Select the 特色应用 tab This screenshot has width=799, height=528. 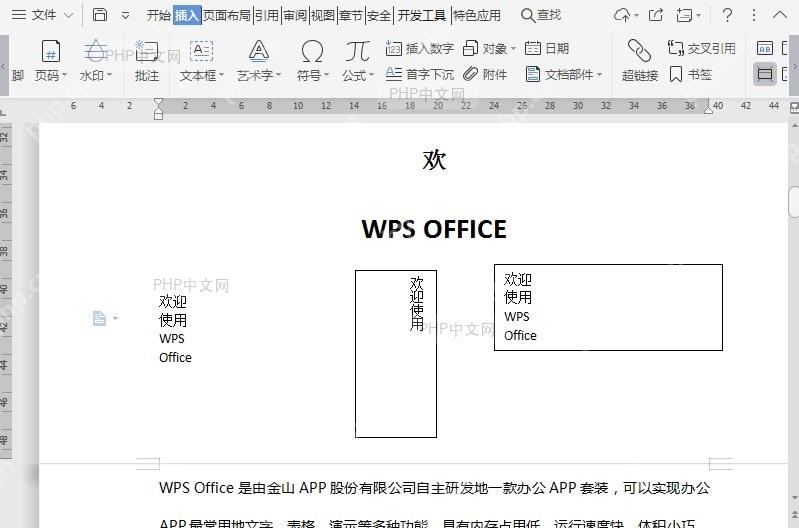pyautogui.click(x=477, y=15)
